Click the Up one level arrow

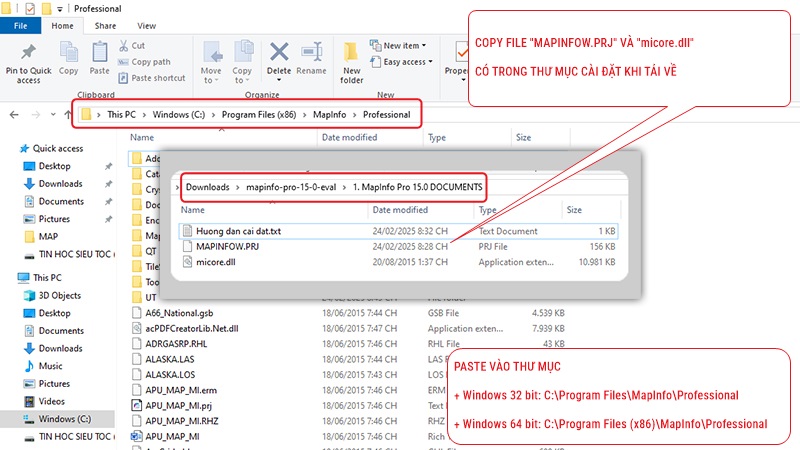coord(68,115)
